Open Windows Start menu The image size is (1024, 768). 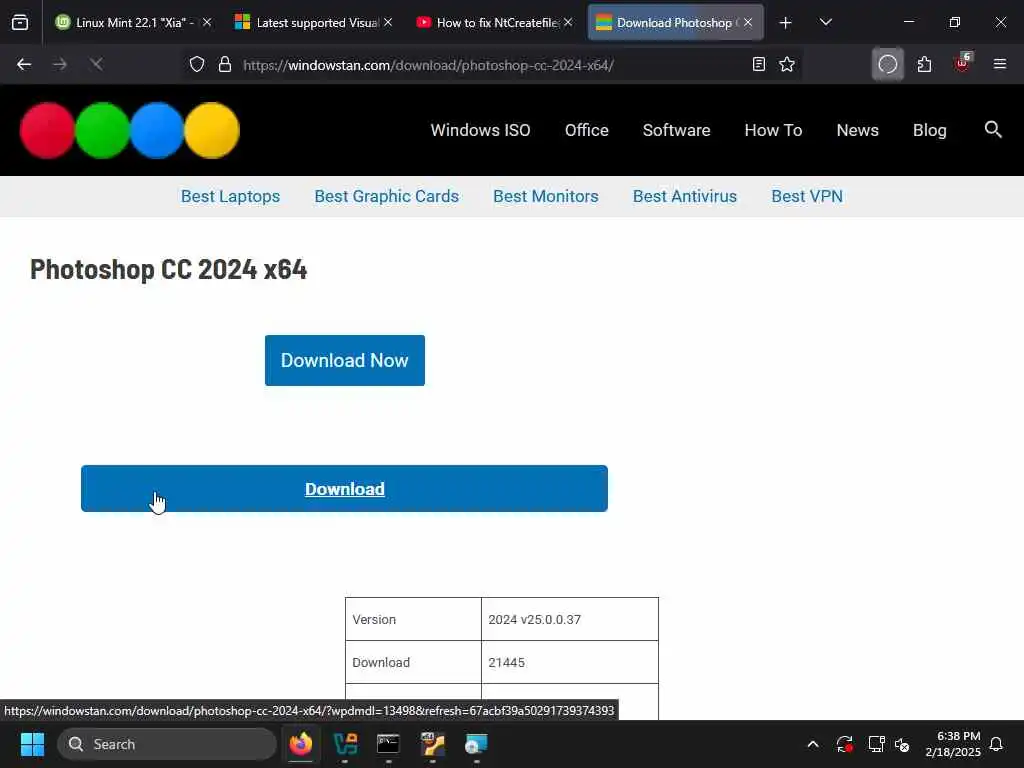click(32, 744)
